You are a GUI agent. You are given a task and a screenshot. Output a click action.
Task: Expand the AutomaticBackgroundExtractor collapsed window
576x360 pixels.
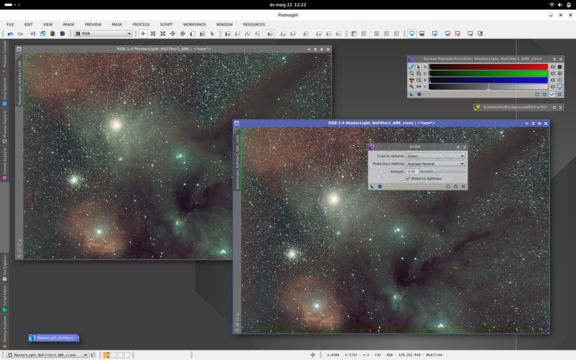point(554,107)
